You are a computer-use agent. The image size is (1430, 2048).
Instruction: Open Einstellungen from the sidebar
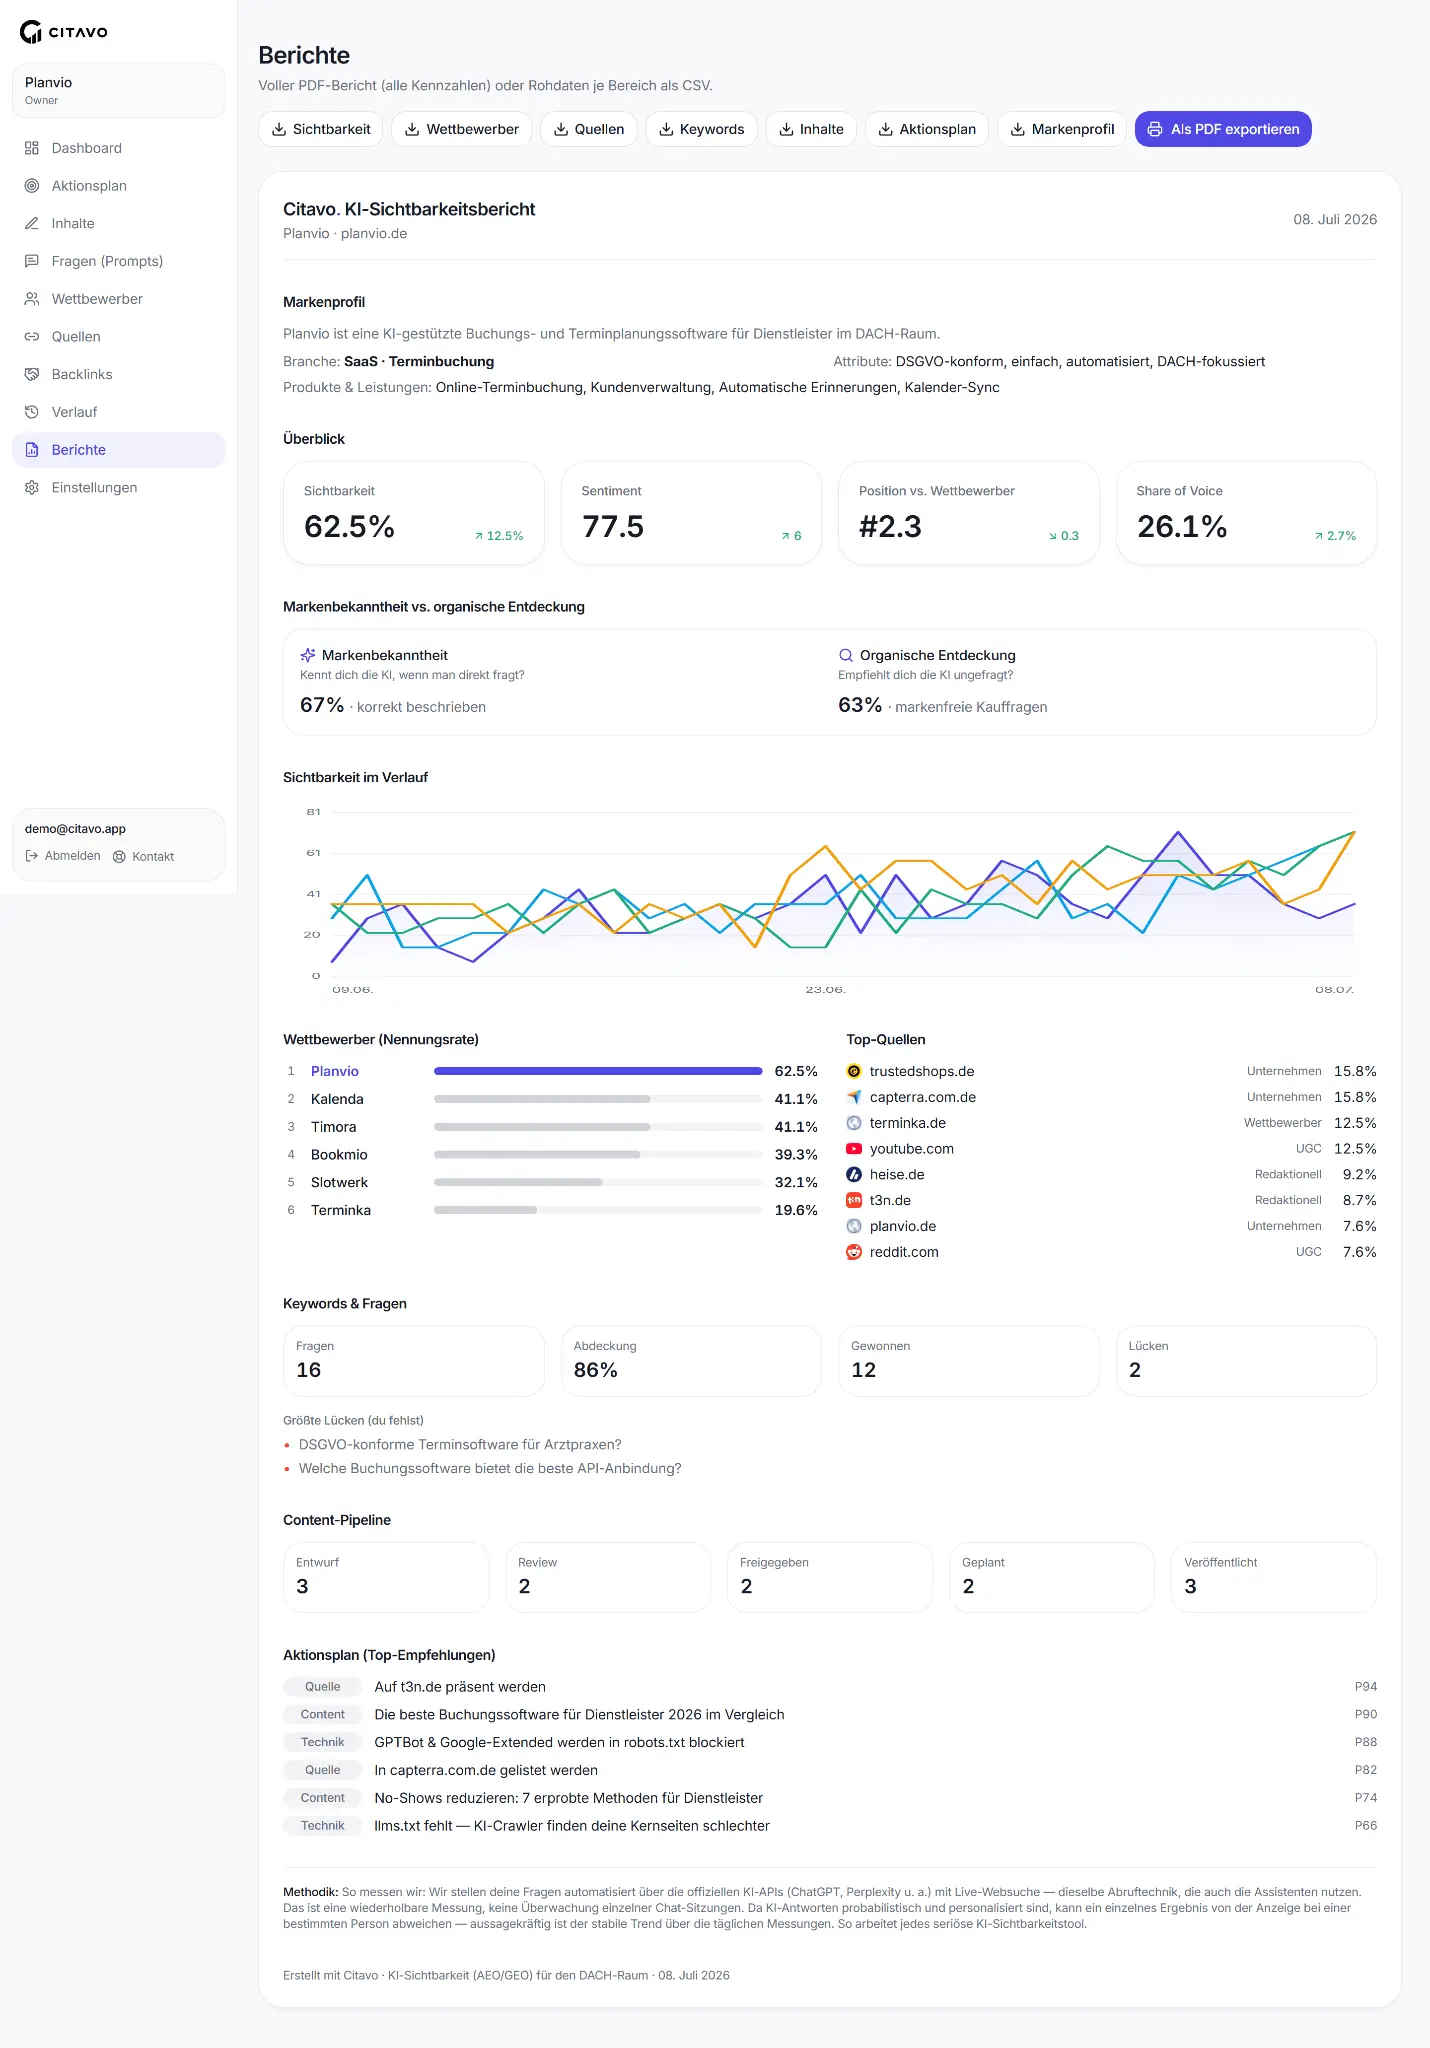[119, 488]
